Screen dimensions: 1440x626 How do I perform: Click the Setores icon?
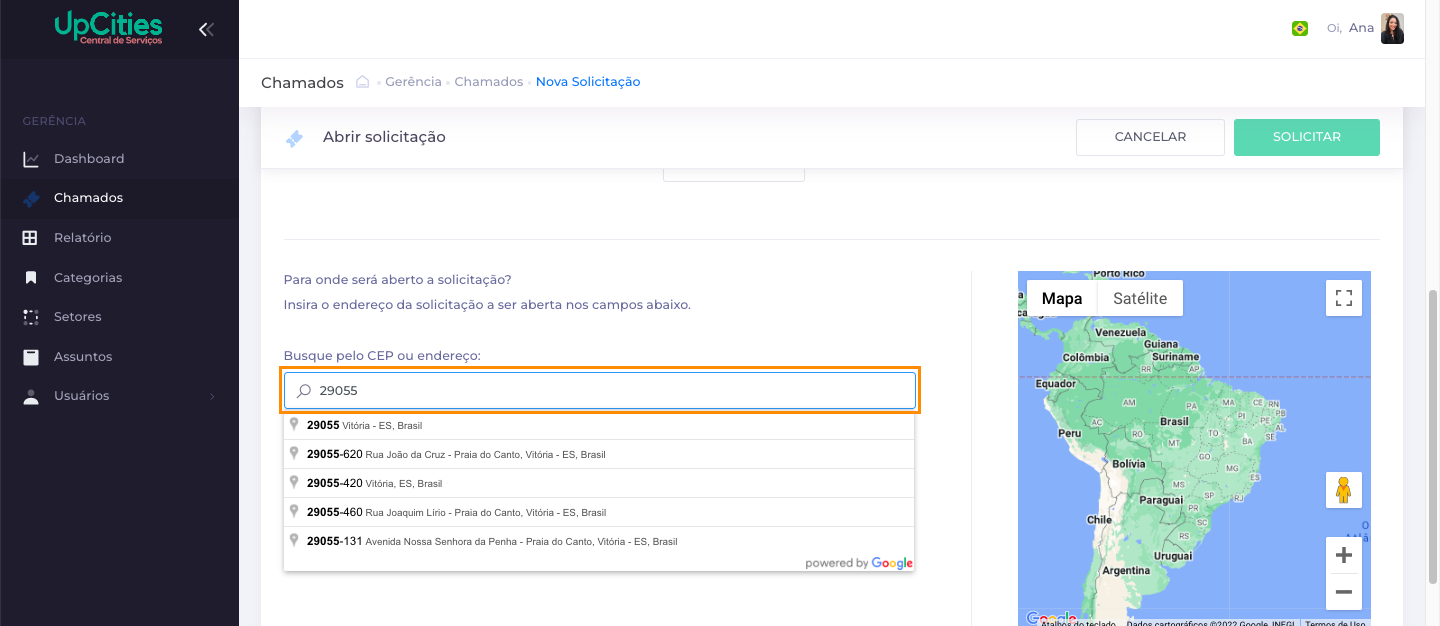[31, 317]
